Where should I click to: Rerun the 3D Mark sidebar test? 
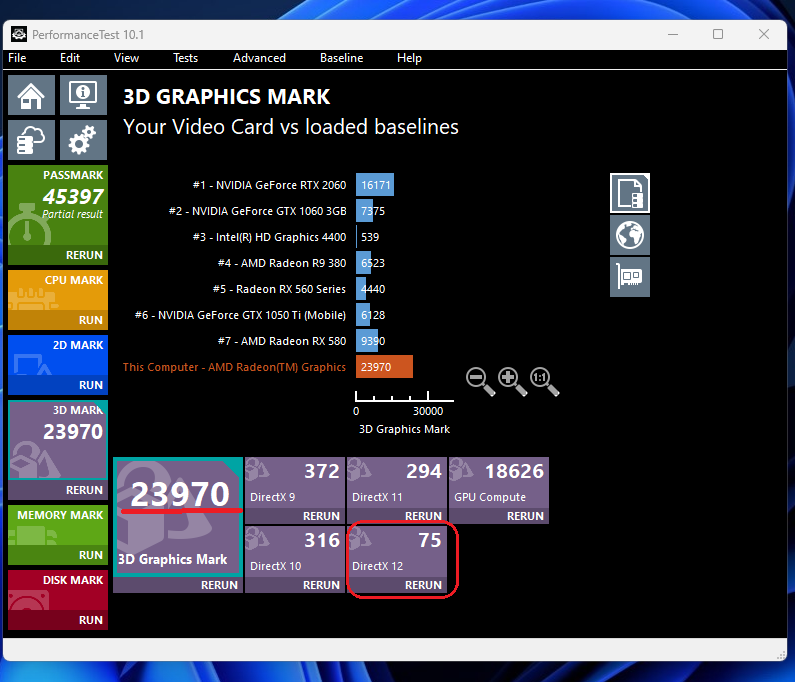tap(58, 490)
